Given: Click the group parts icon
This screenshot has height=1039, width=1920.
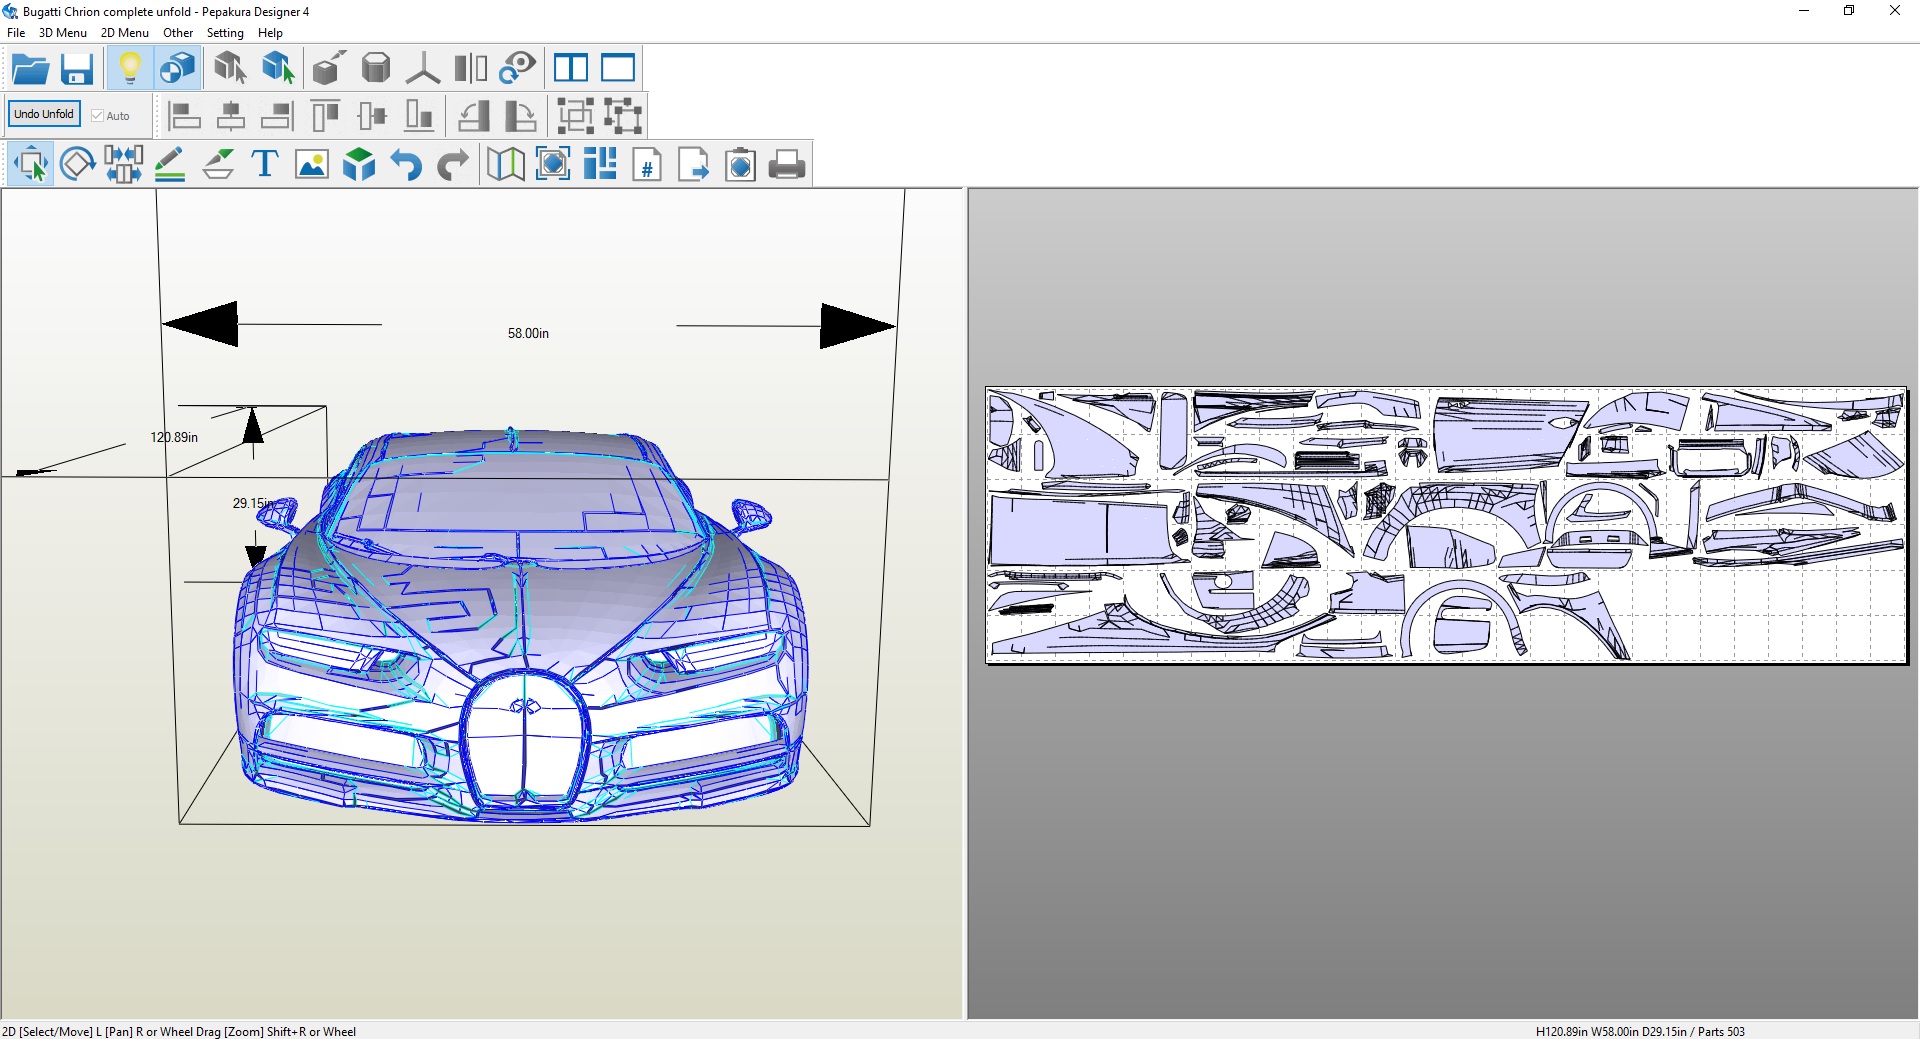Looking at the screenshot, I should 575,116.
